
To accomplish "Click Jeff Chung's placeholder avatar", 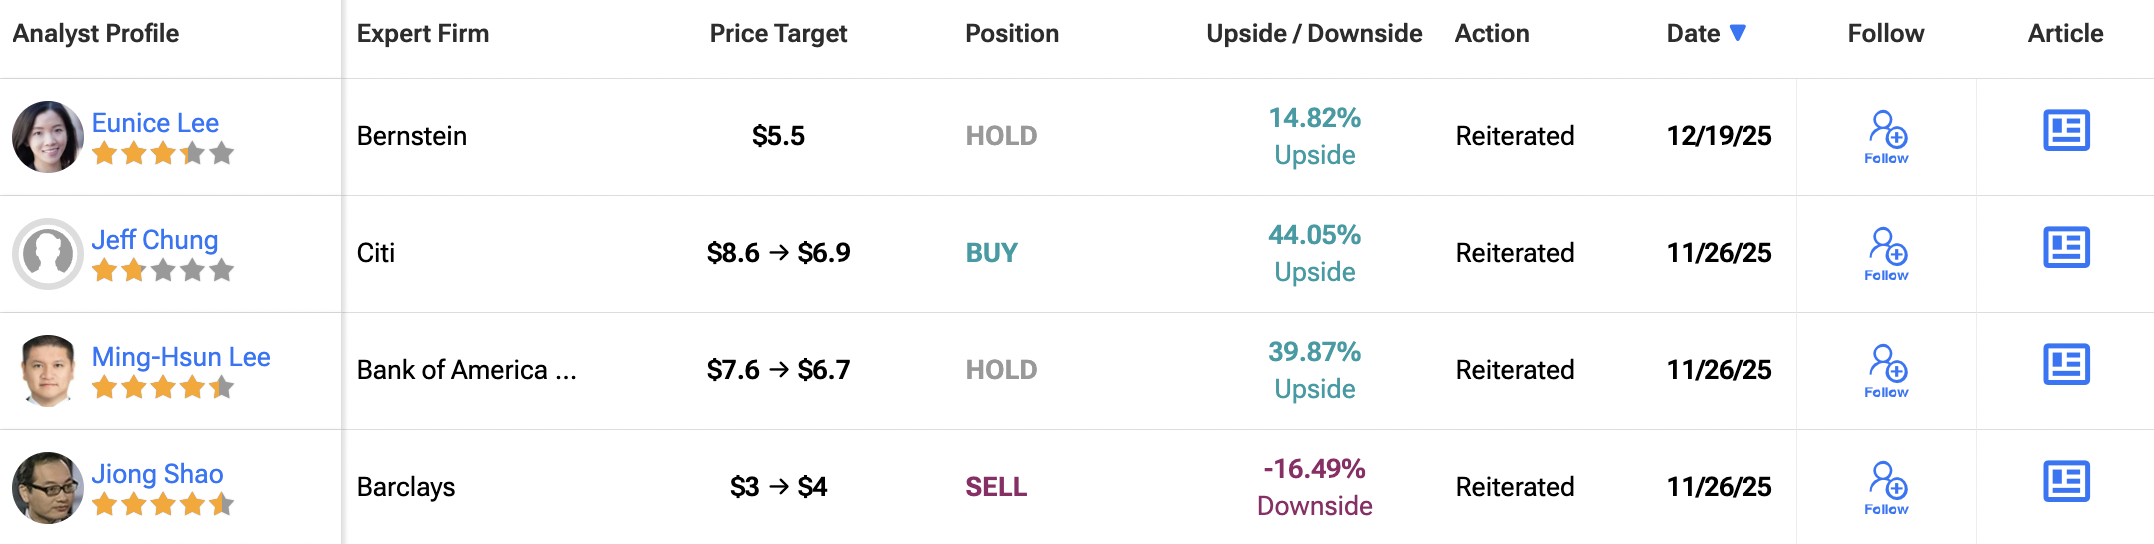I will pyautogui.click(x=47, y=254).
